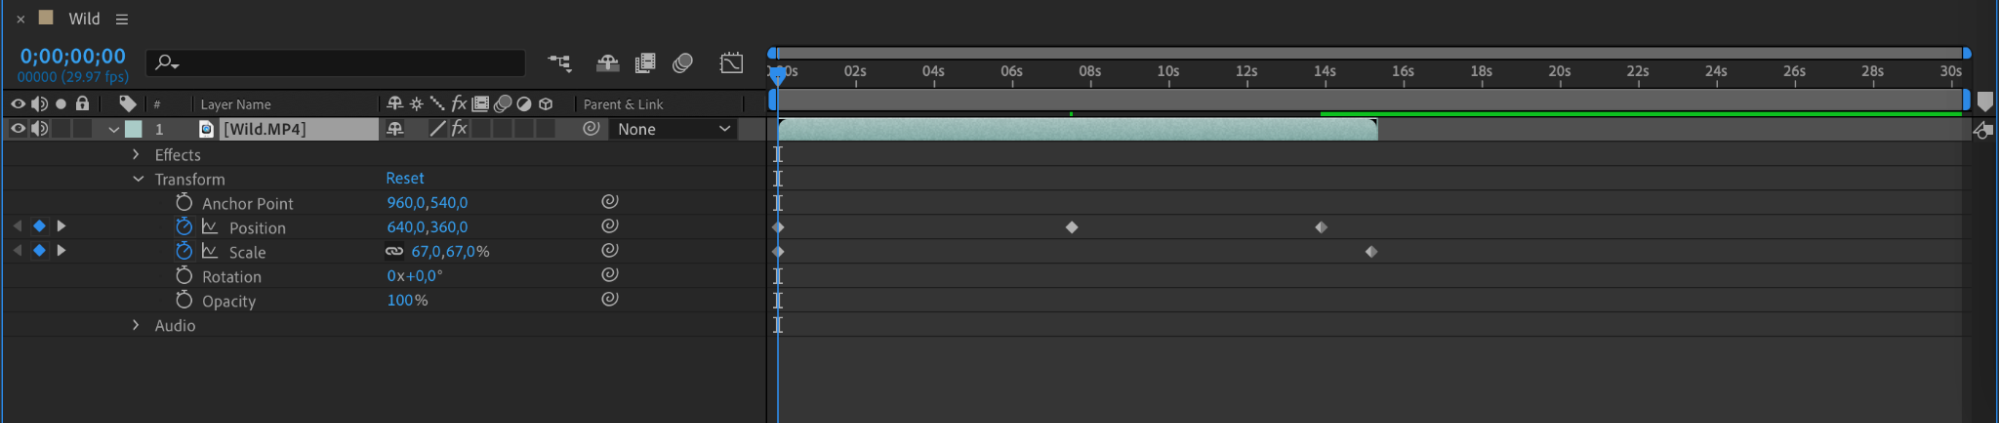Click the Position stopwatch icon

pos(184,227)
